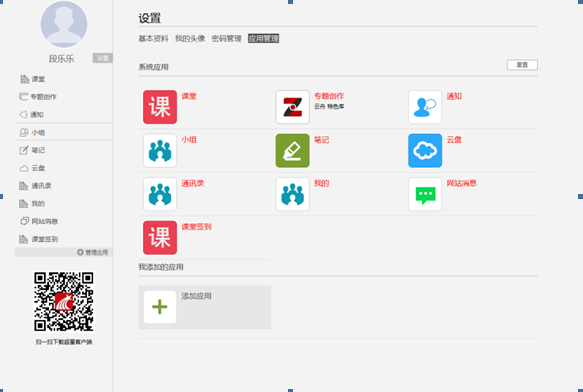Click the 添加应用 label
583x392 pixels.
click(x=197, y=296)
